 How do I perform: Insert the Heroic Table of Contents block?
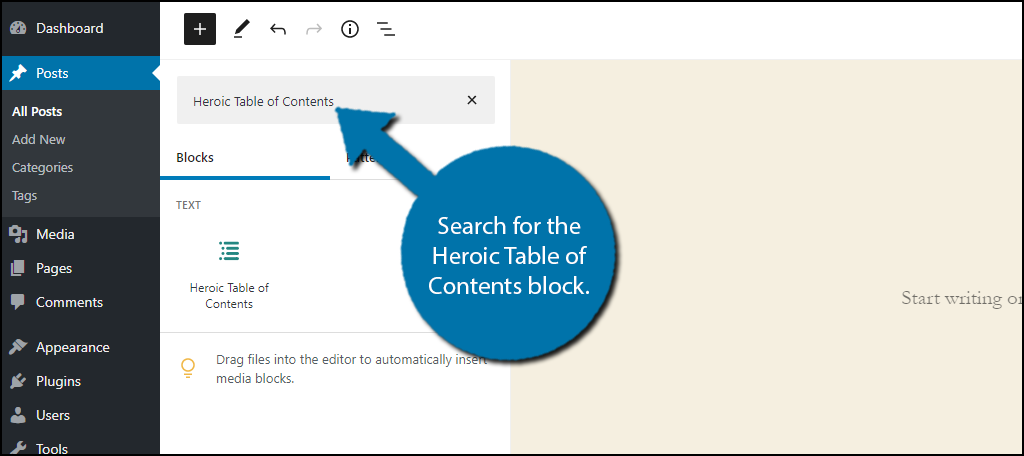[x=229, y=274]
